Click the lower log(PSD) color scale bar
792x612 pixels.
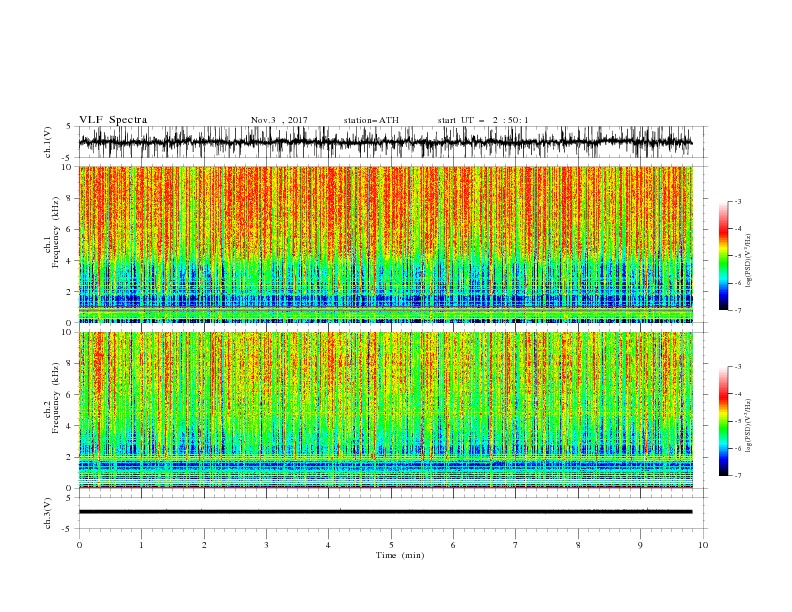click(724, 421)
